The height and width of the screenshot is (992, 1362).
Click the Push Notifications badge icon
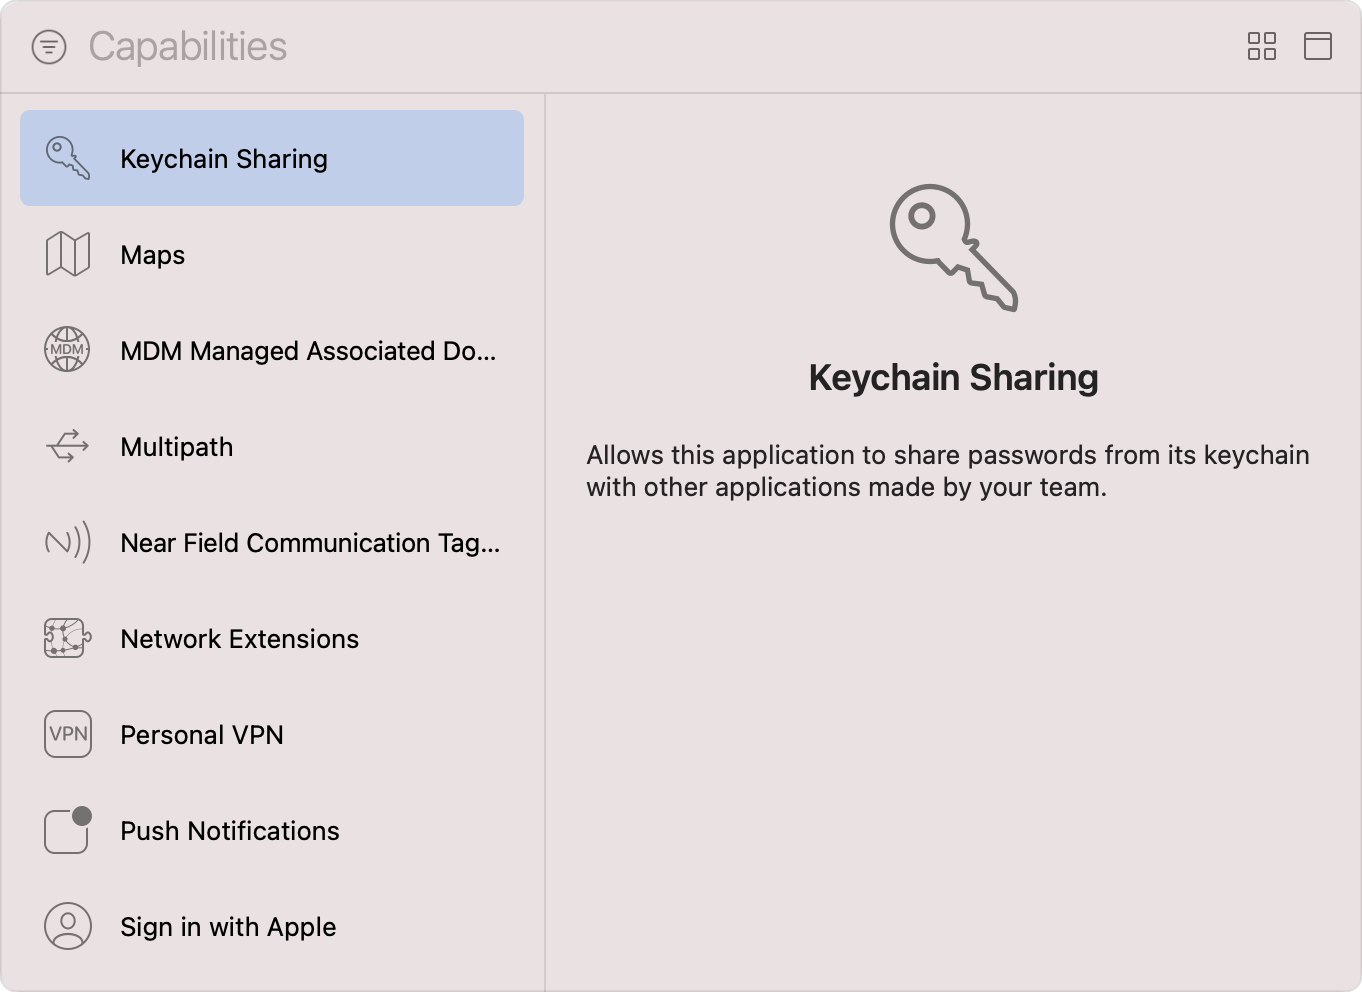[x=66, y=830]
